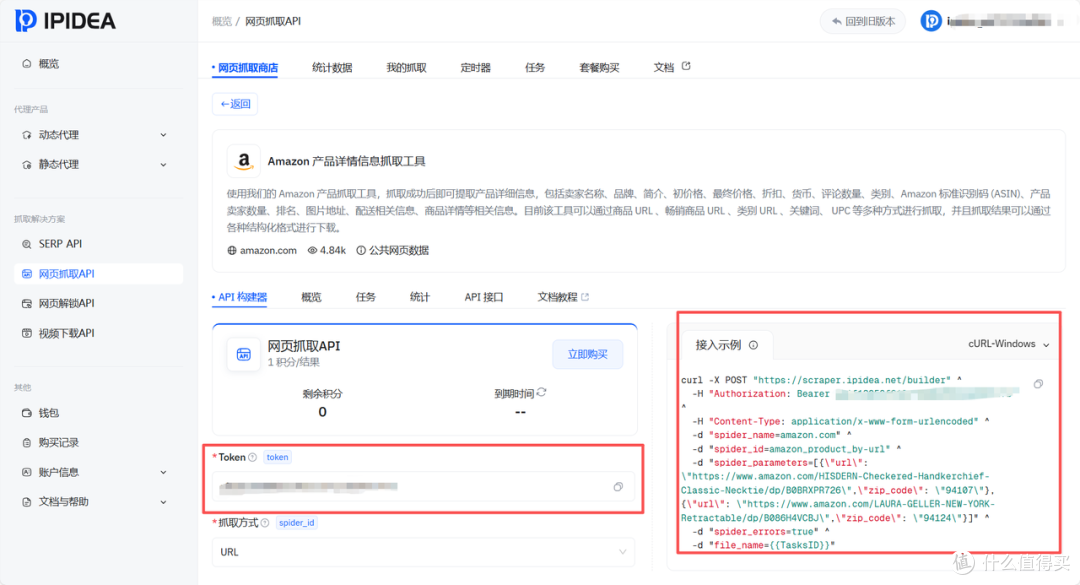The height and width of the screenshot is (585, 1080).
Task: Switch to the 网页抓取商店 tab
Action: [248, 68]
